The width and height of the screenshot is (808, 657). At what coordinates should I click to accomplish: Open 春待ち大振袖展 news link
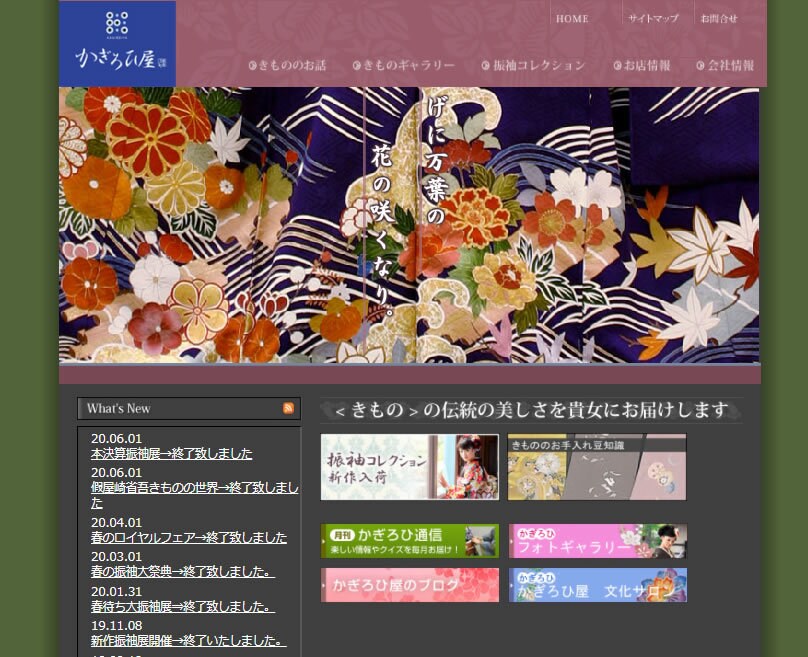[183, 607]
